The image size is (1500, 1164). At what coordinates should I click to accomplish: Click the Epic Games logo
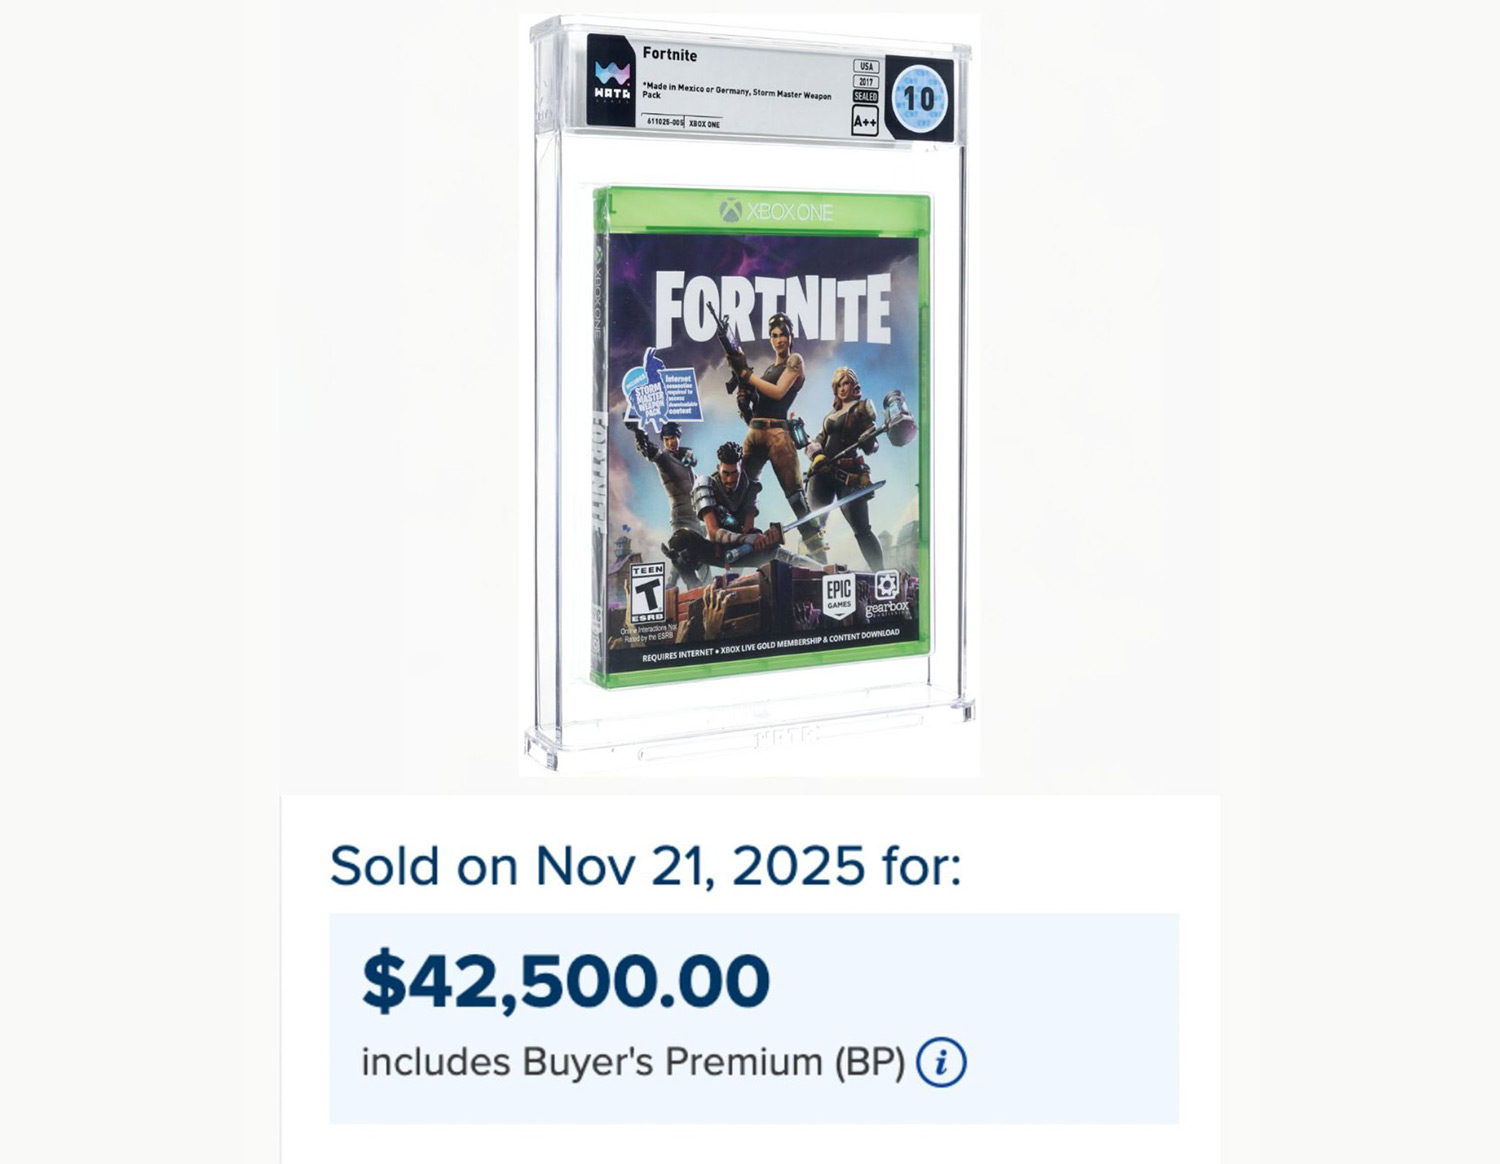[x=838, y=596]
